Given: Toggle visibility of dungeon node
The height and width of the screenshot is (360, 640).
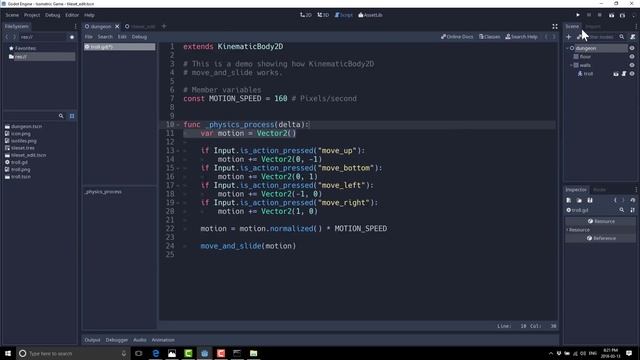Looking at the screenshot, I should [x=632, y=48].
